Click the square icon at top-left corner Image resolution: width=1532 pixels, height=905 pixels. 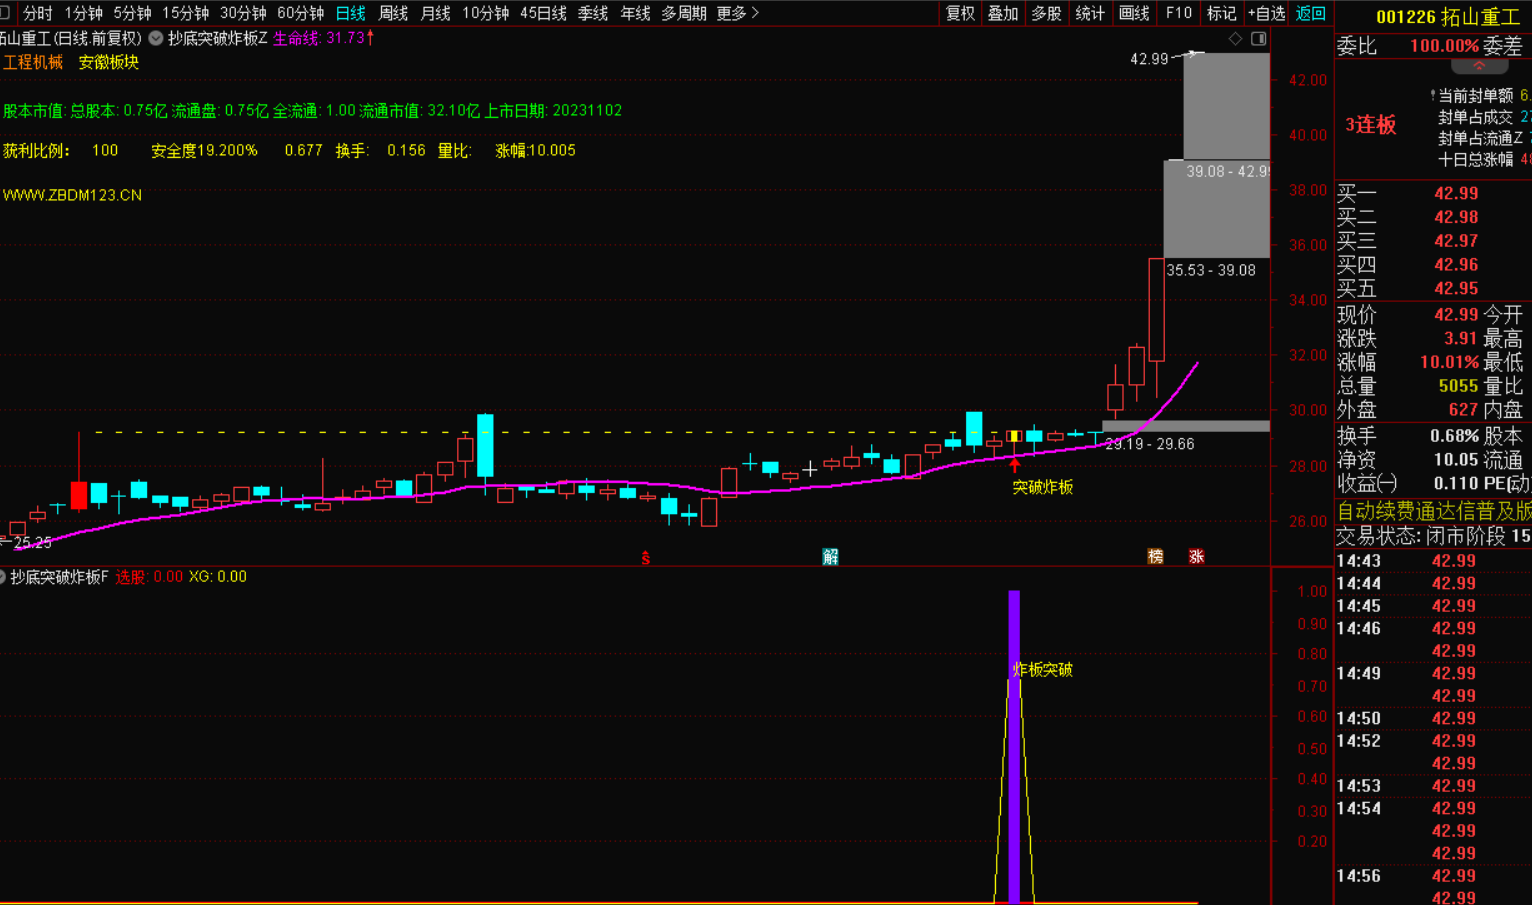(x=5, y=13)
